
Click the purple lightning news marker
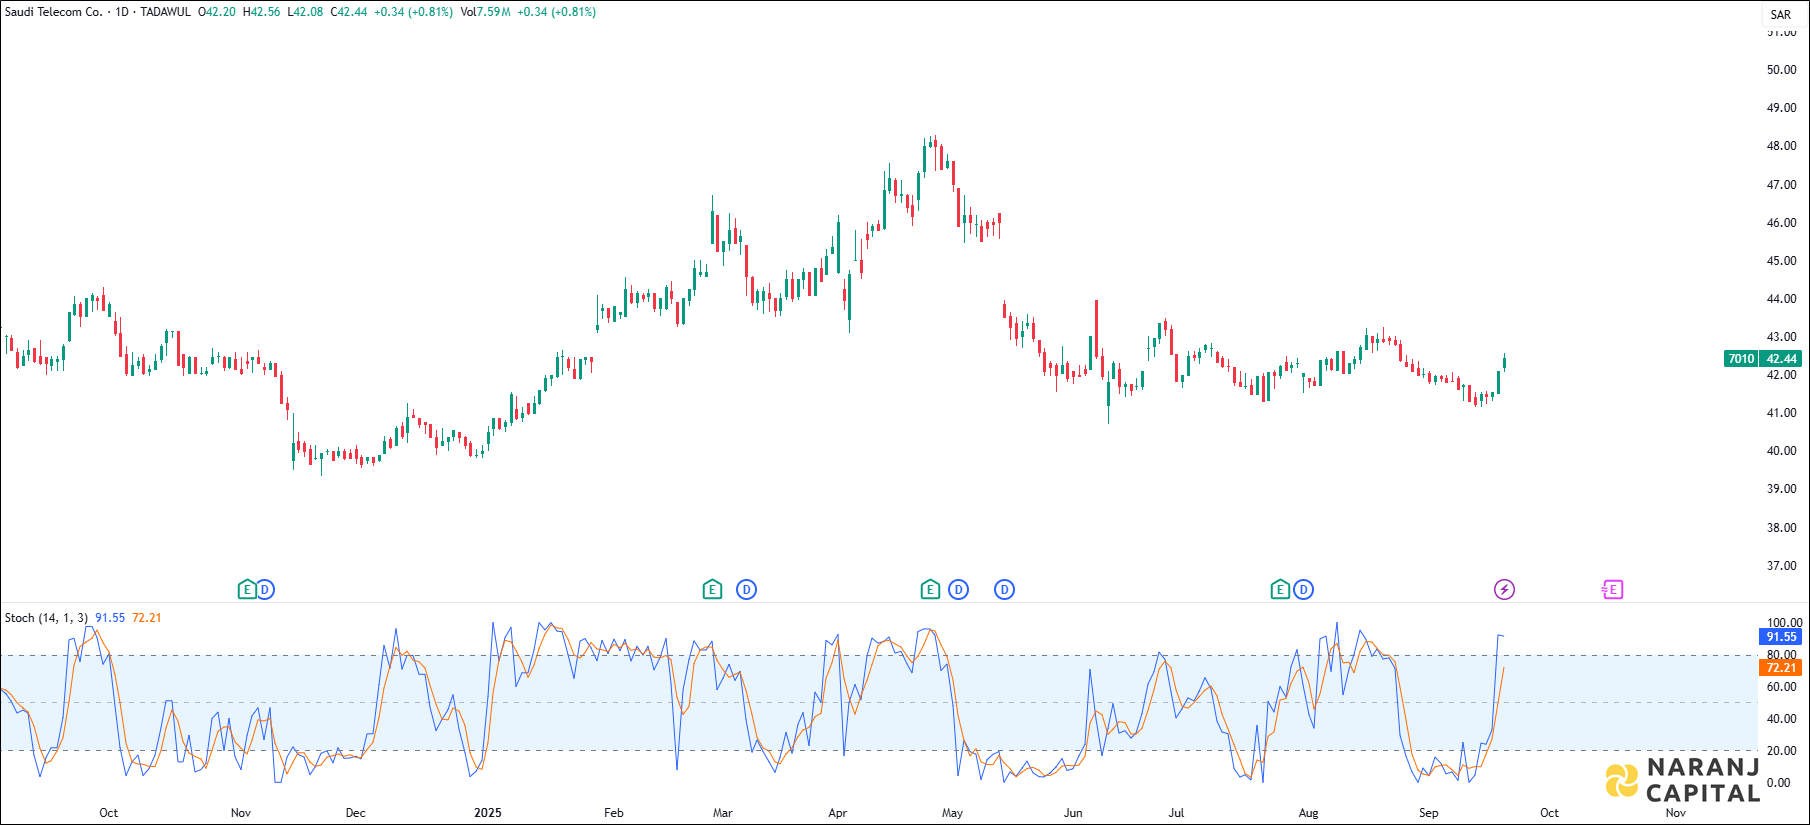(1504, 590)
